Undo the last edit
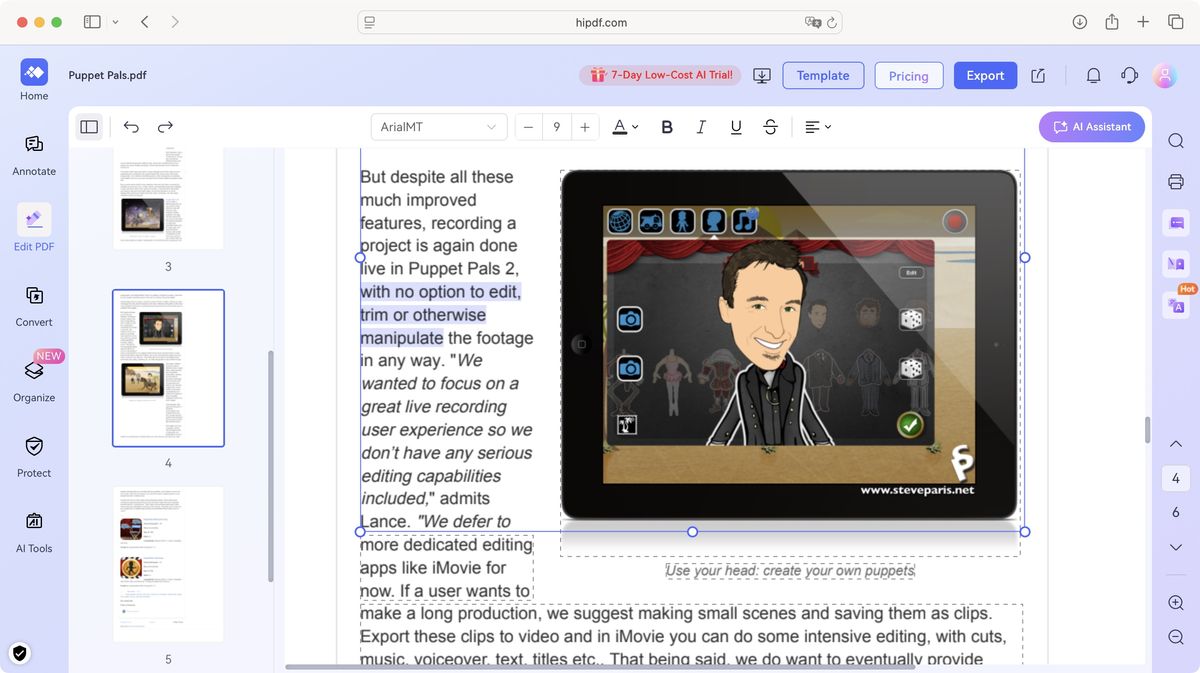The width and height of the screenshot is (1200, 673). coord(132,126)
